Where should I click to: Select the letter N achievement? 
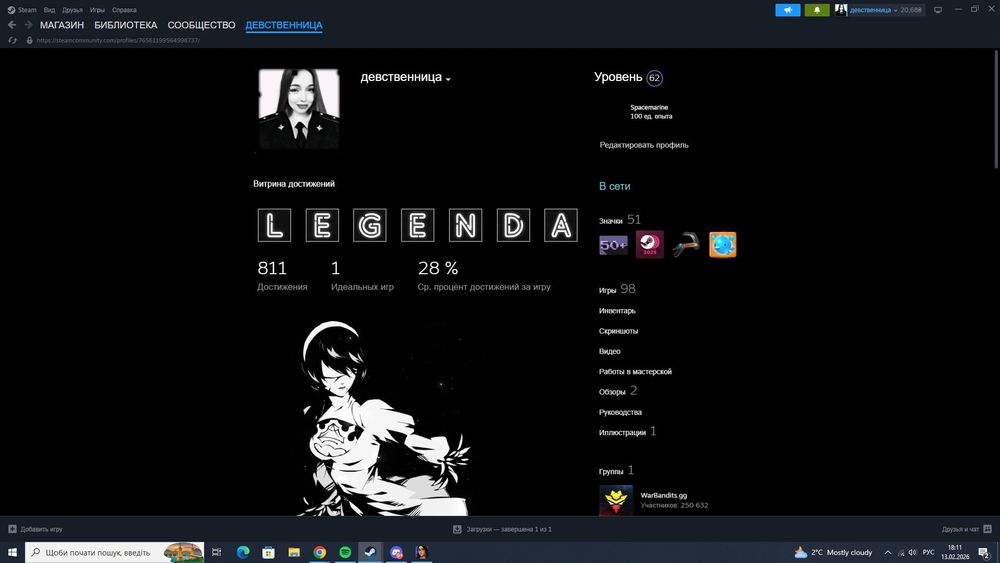point(466,225)
